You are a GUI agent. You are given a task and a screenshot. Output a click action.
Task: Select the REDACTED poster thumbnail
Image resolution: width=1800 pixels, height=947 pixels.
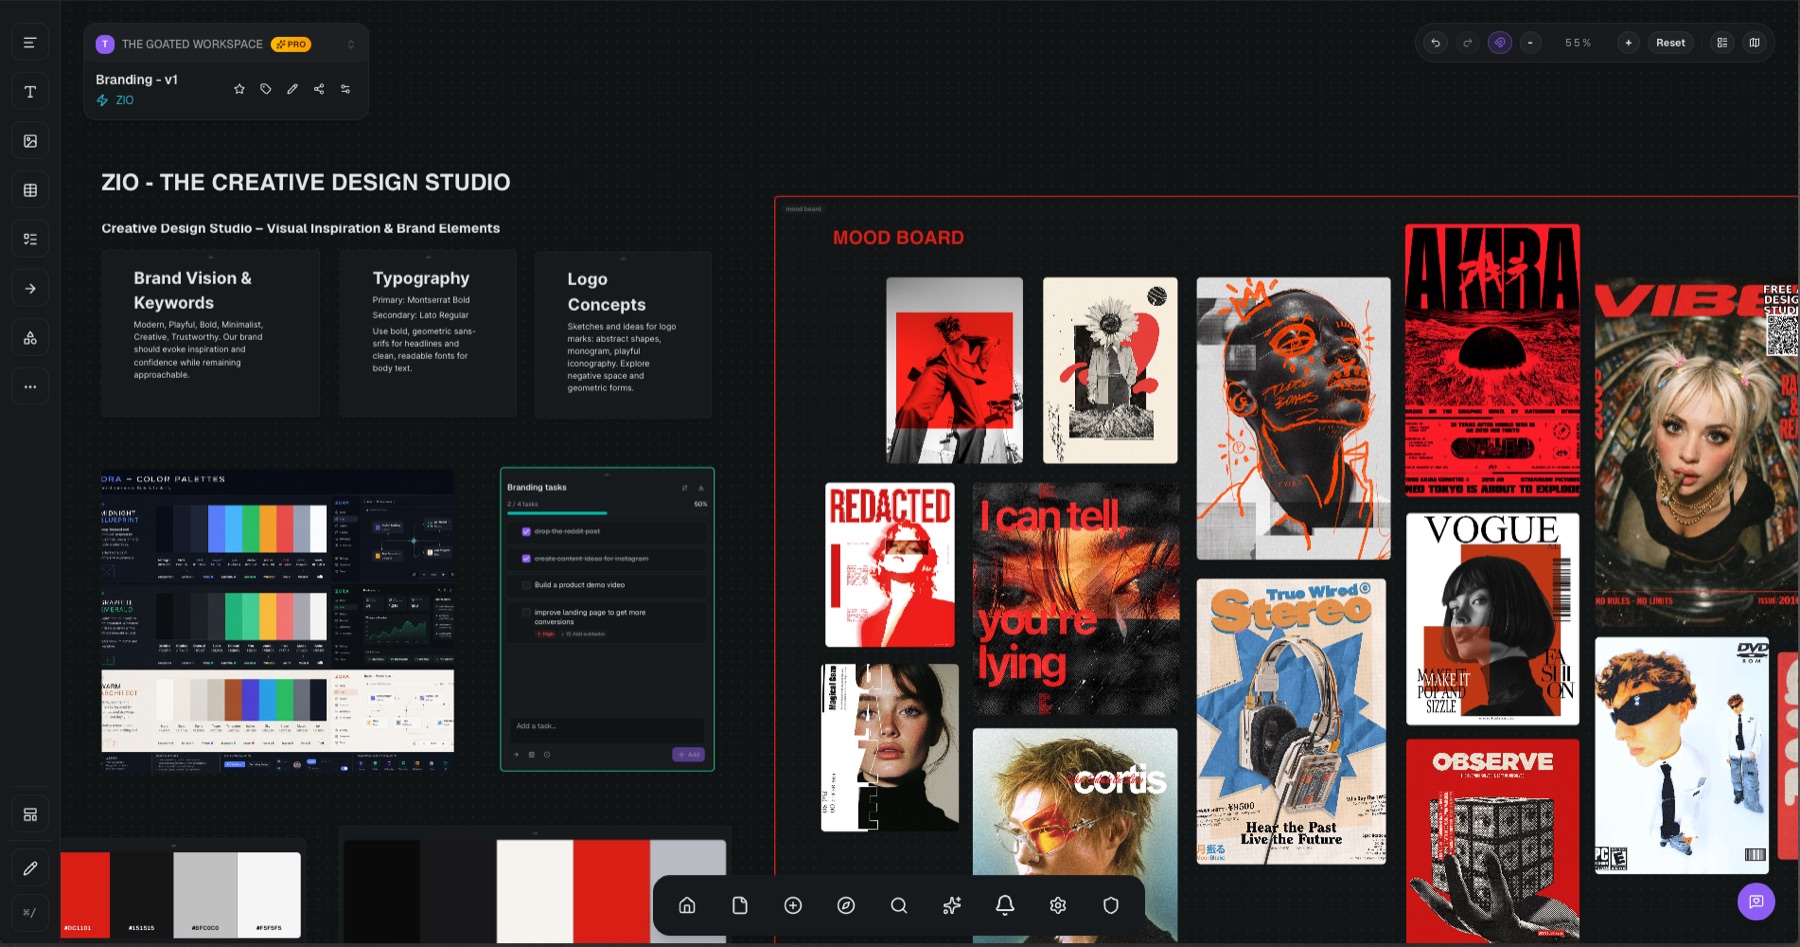click(x=890, y=565)
